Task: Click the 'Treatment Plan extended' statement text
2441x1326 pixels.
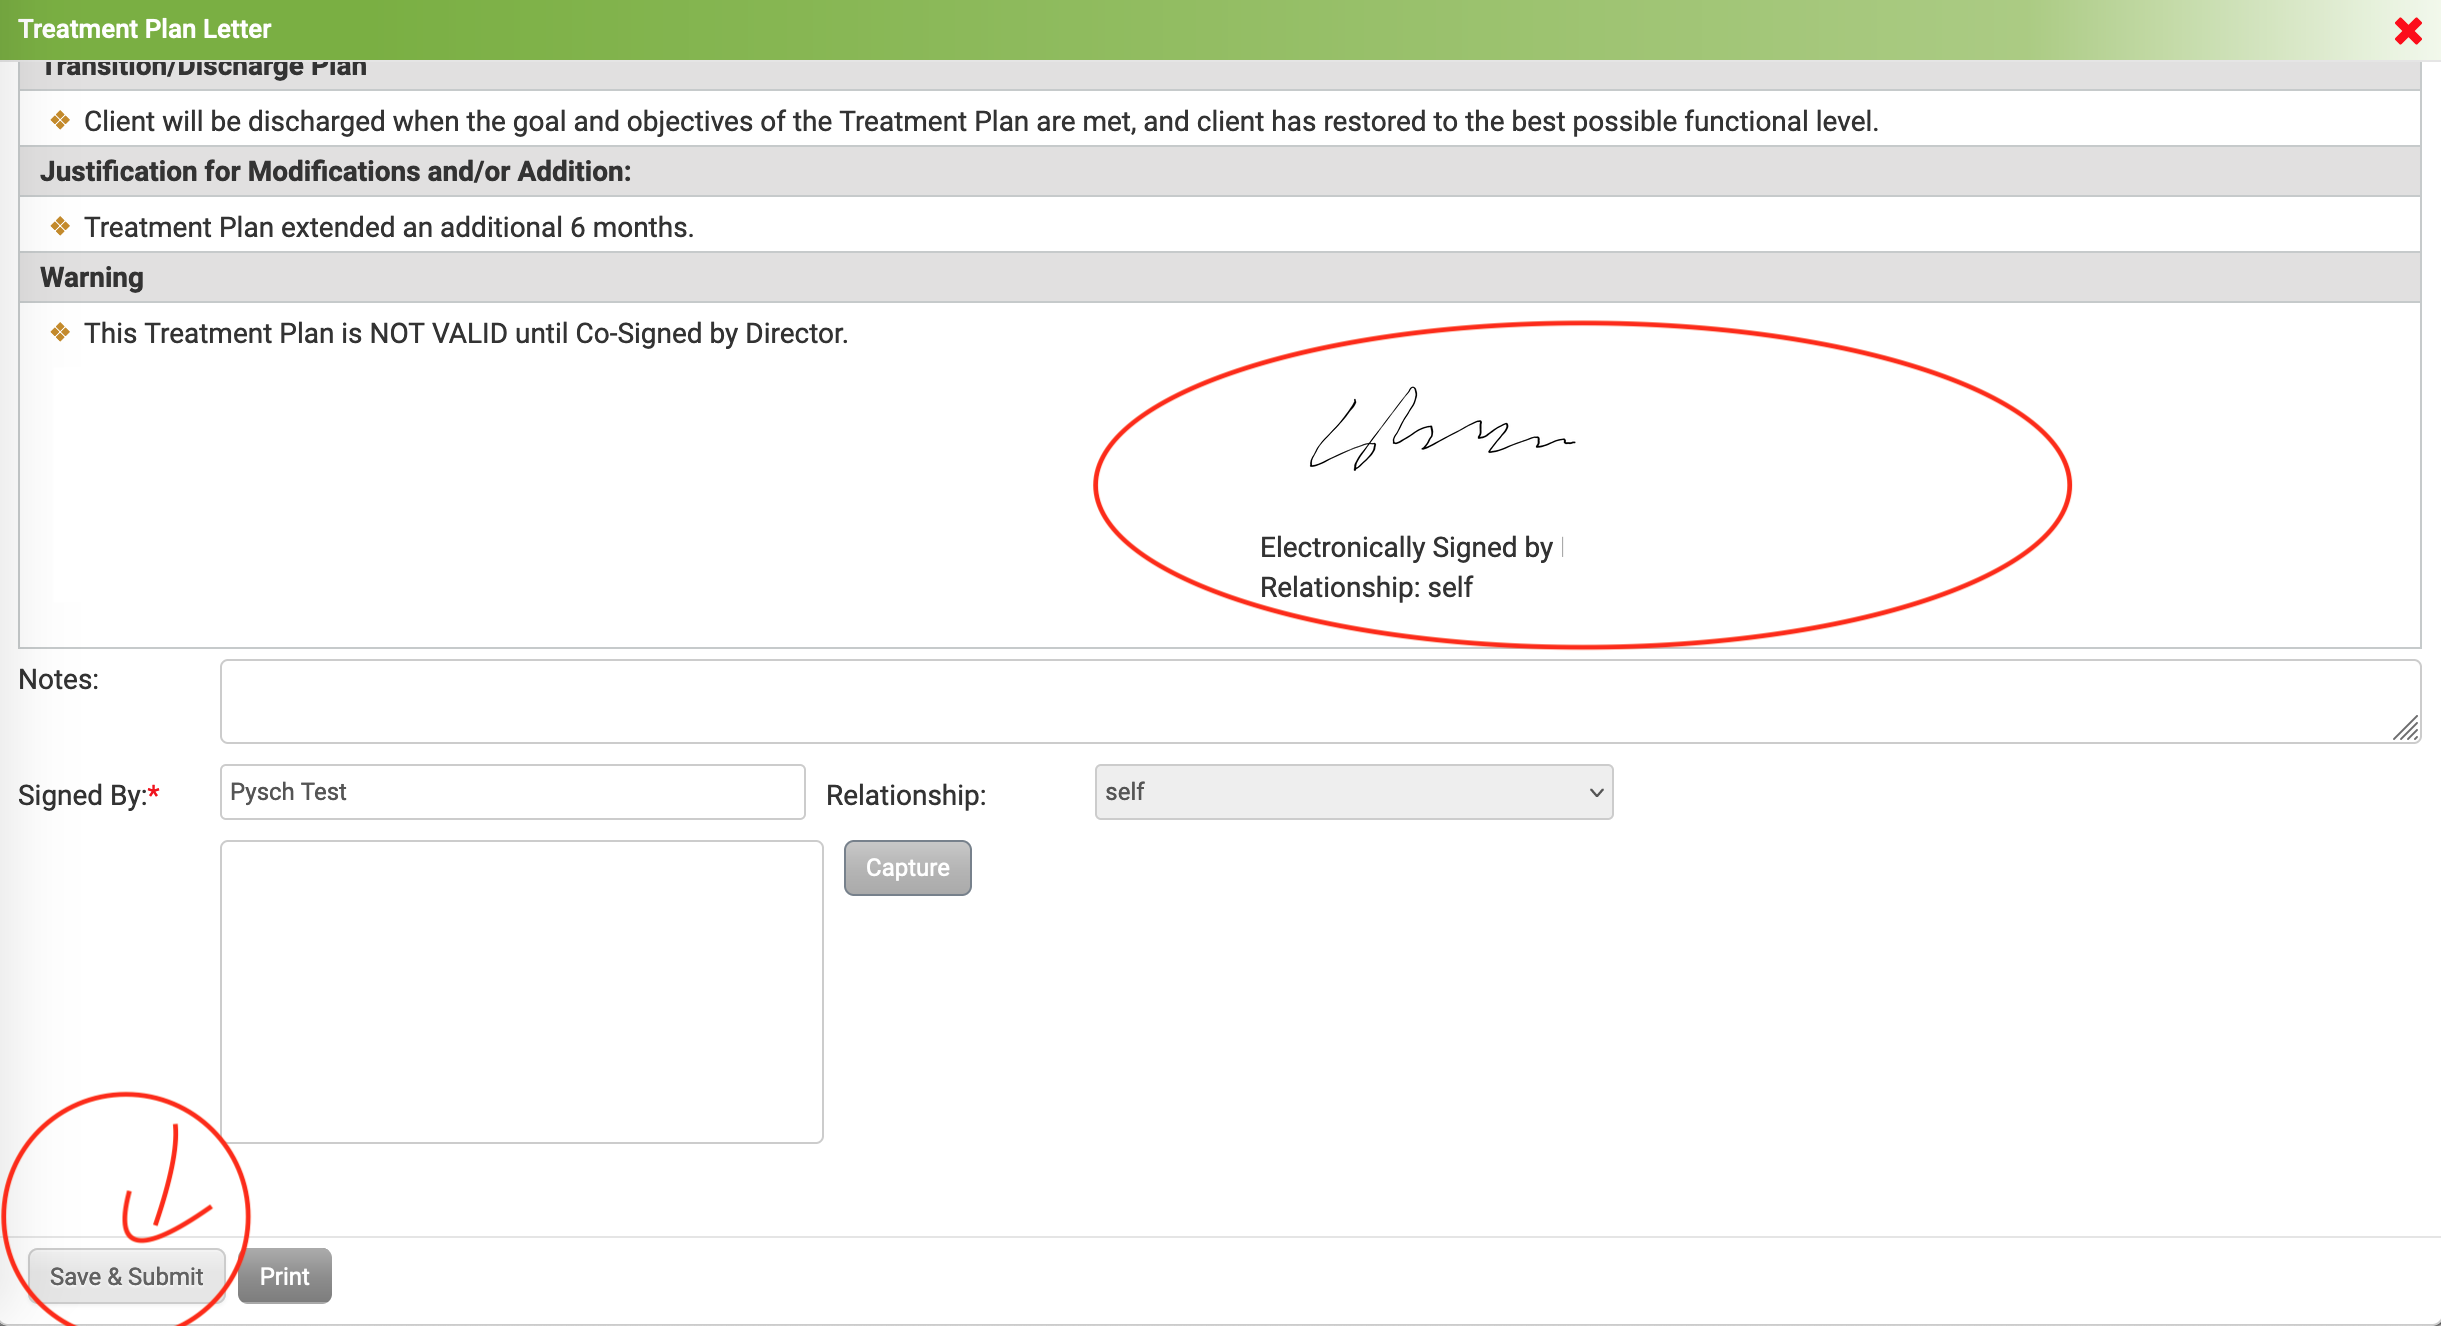Action: pyautogui.click(x=388, y=228)
